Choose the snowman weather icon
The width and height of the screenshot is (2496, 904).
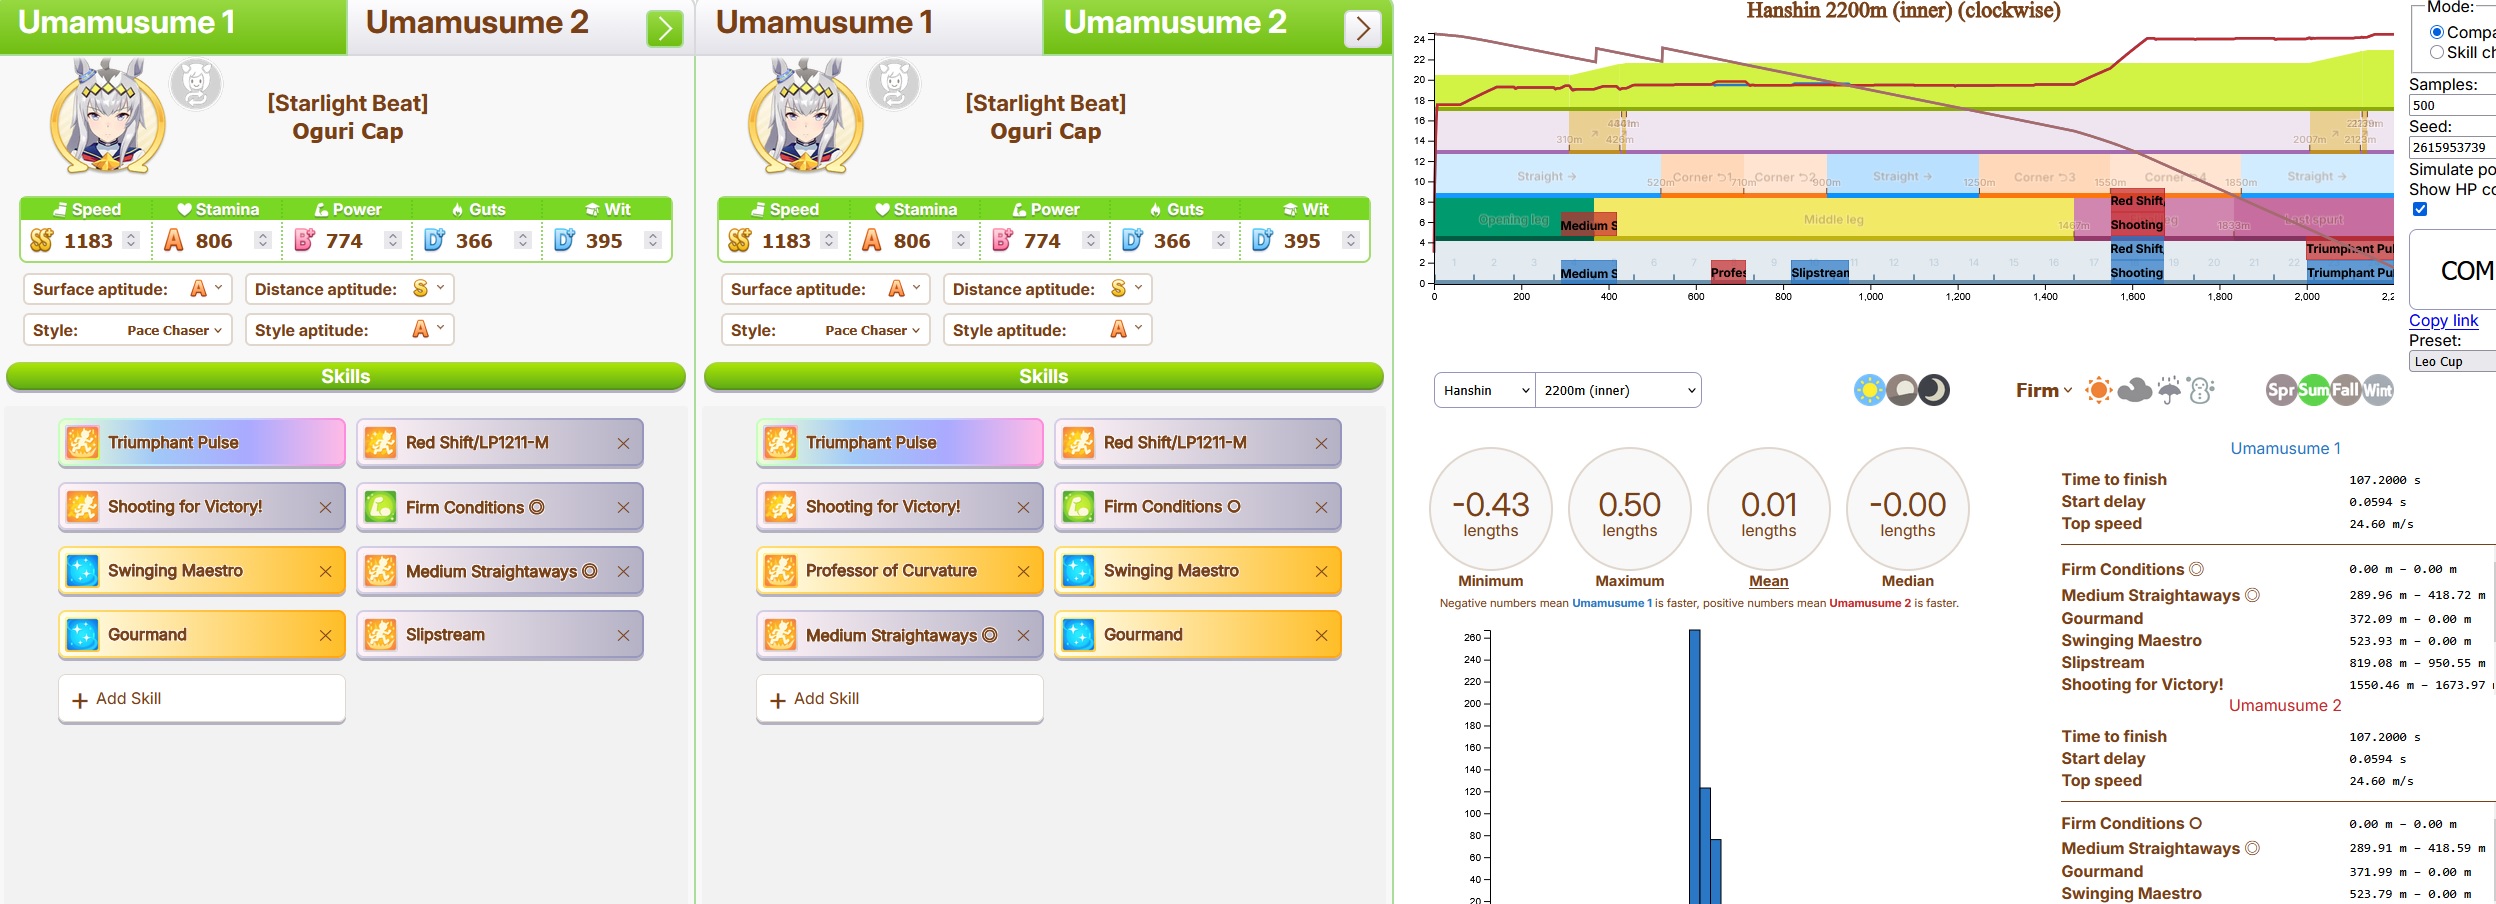tap(2201, 390)
